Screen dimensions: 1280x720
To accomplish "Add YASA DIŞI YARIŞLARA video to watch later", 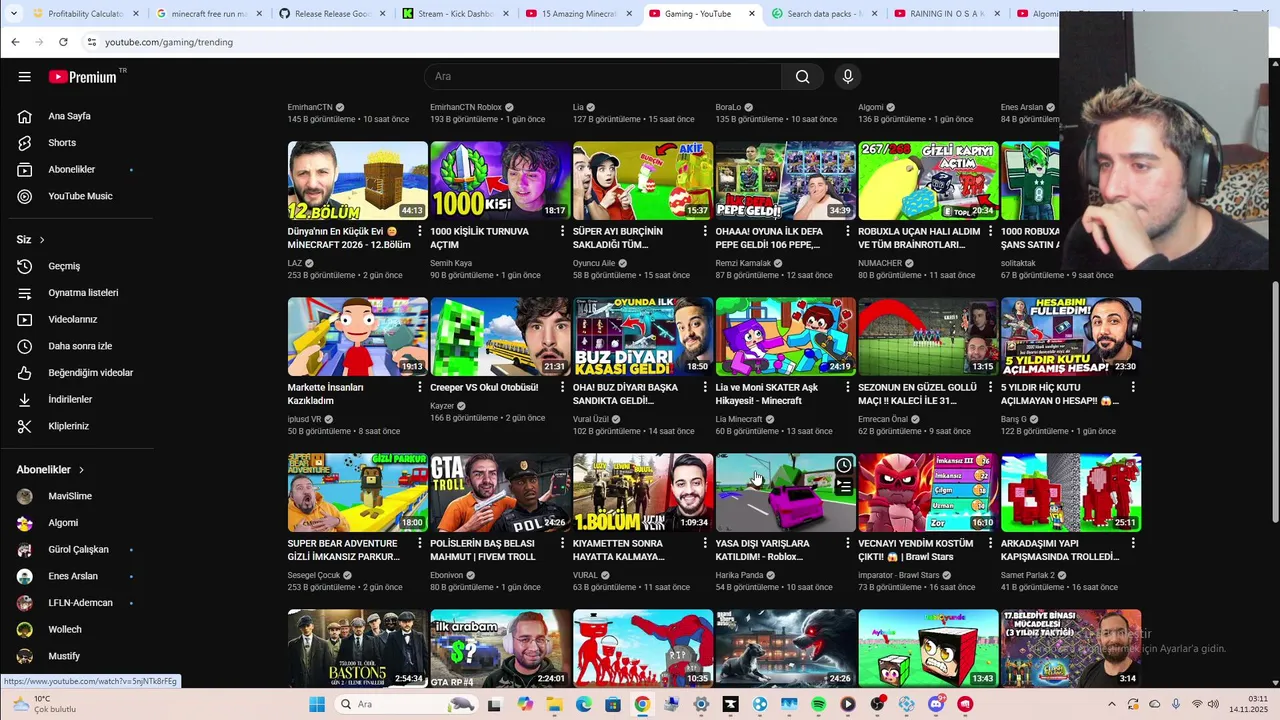I will [844, 466].
